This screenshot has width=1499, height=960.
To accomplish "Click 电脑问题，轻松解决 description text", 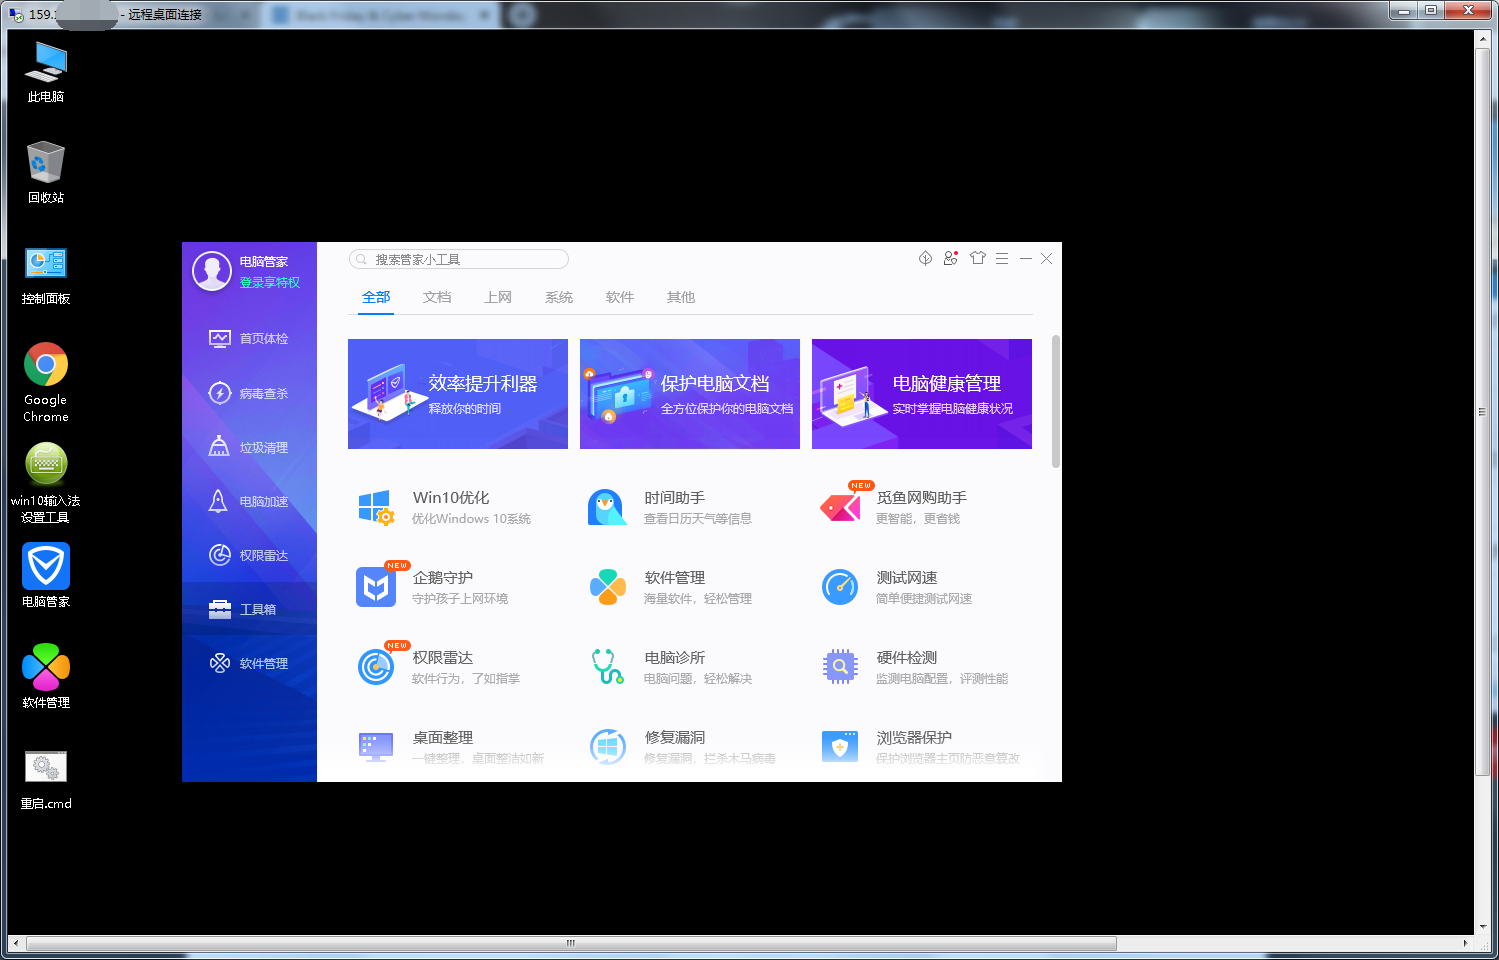I will (698, 679).
